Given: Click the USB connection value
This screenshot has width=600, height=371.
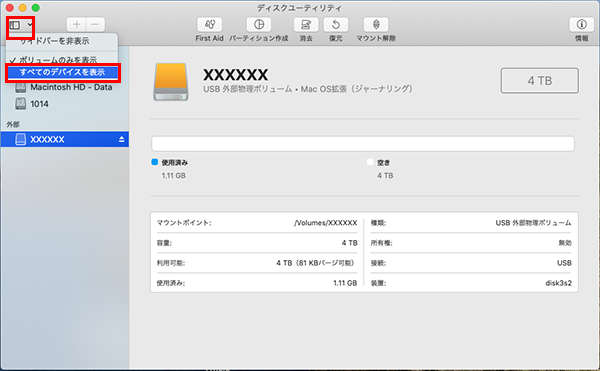Looking at the screenshot, I should point(564,263).
